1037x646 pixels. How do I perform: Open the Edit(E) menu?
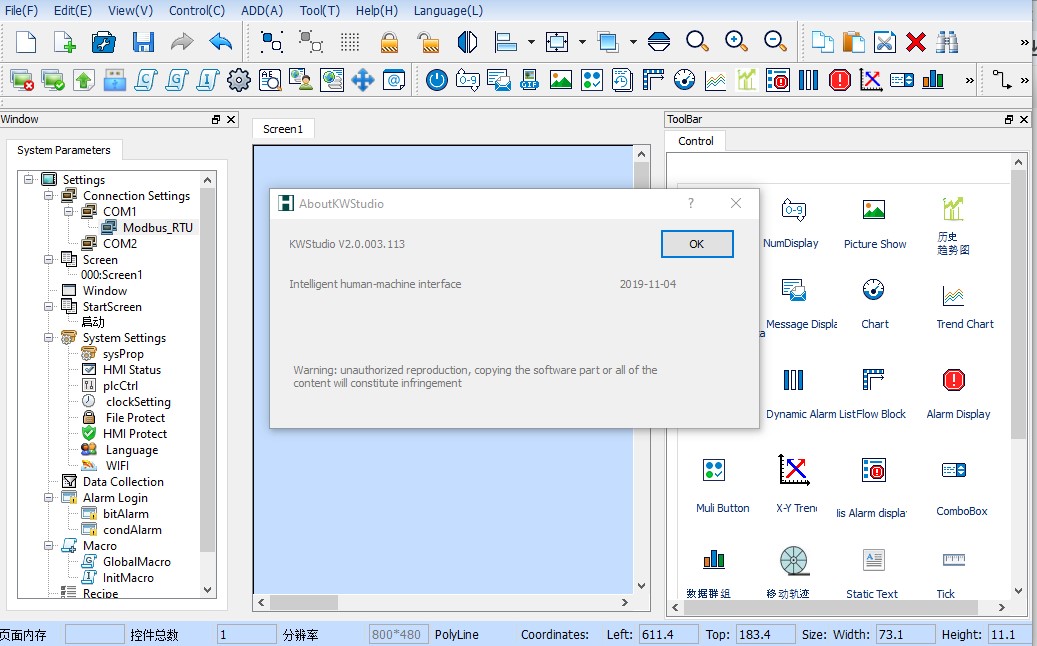73,11
